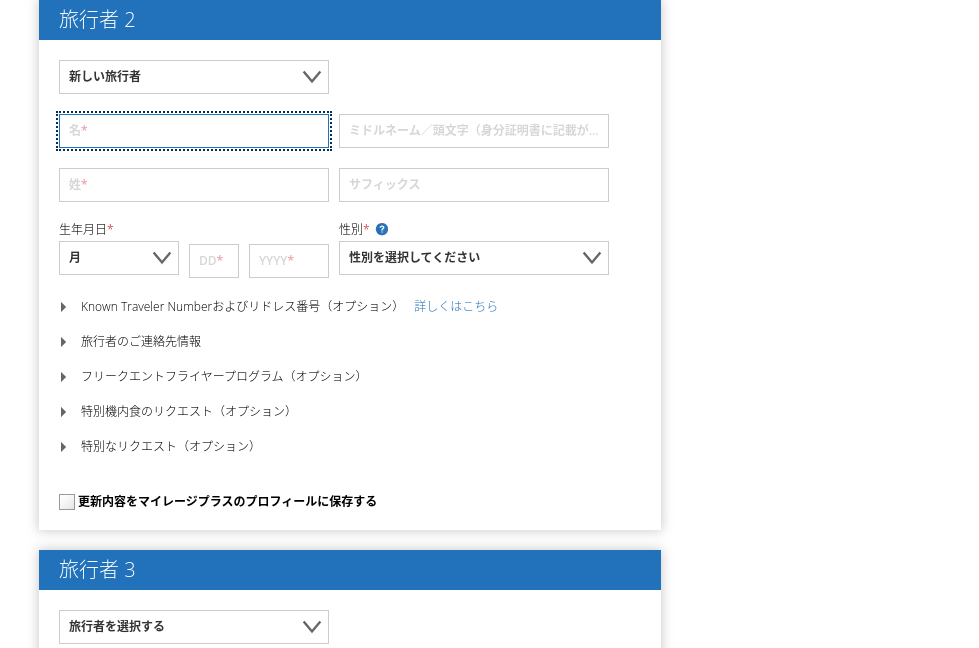This screenshot has height=648, width=979.
Task: Open the 詳しくはこちら link
Action: point(456,306)
